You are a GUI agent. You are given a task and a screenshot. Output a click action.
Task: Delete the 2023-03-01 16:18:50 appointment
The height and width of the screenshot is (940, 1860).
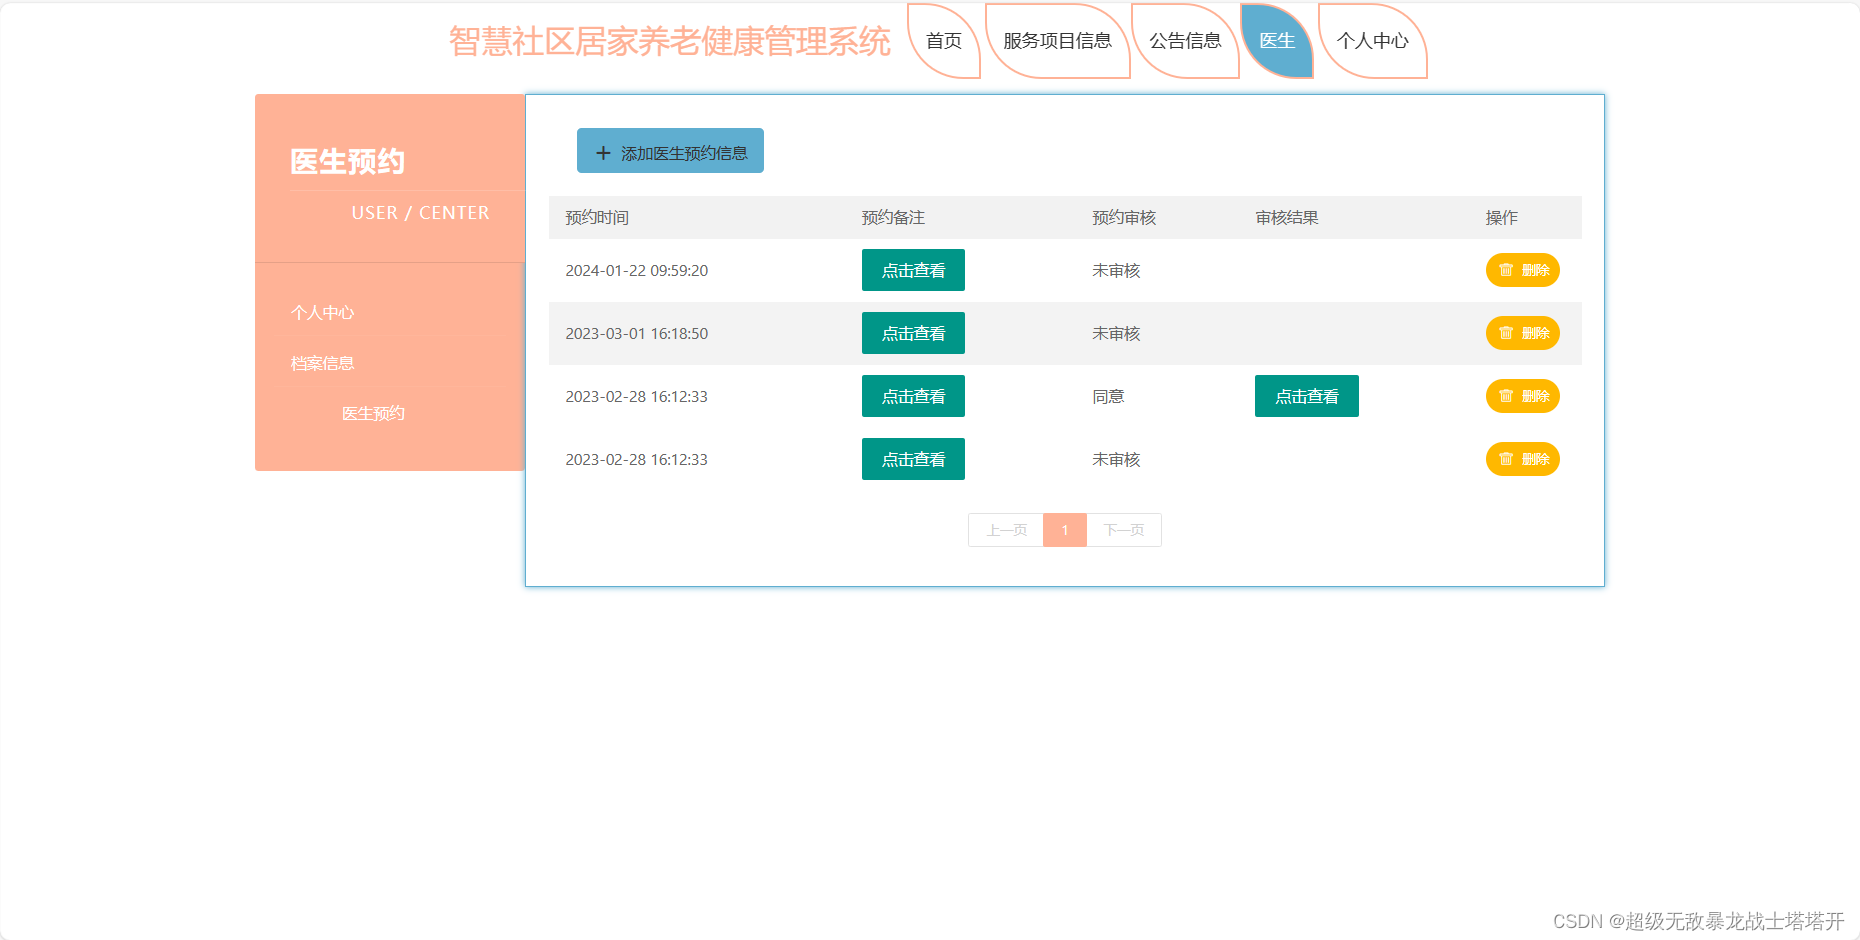[x=1522, y=333]
